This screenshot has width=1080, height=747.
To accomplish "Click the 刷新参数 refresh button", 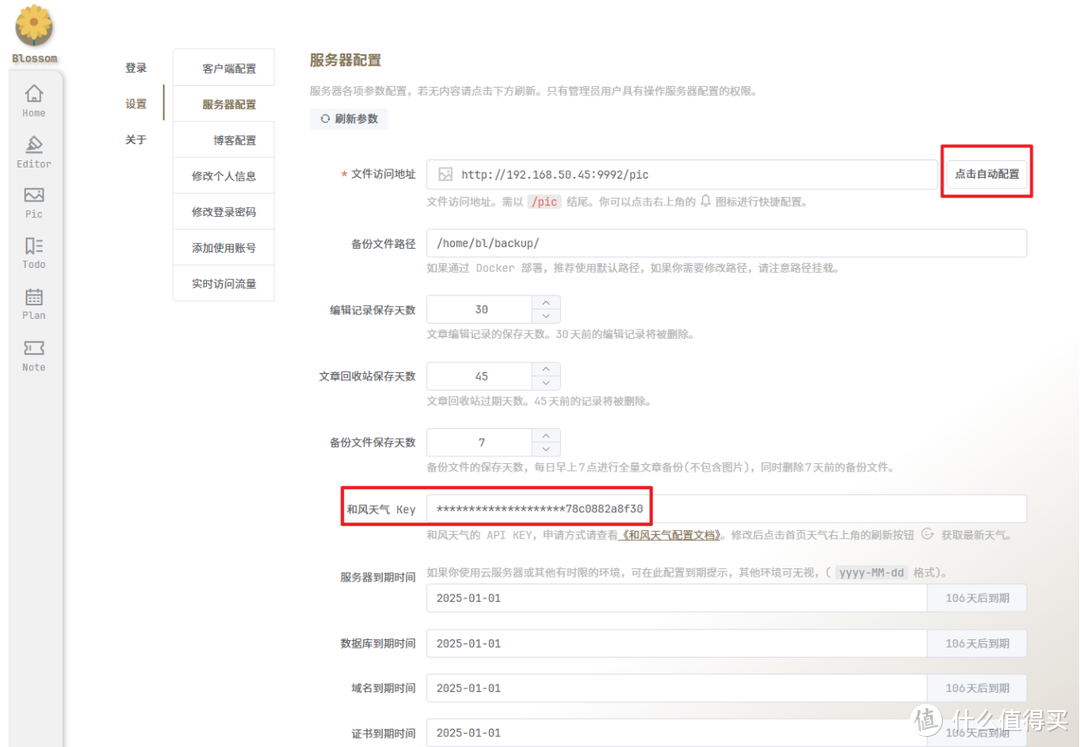I will [348, 118].
